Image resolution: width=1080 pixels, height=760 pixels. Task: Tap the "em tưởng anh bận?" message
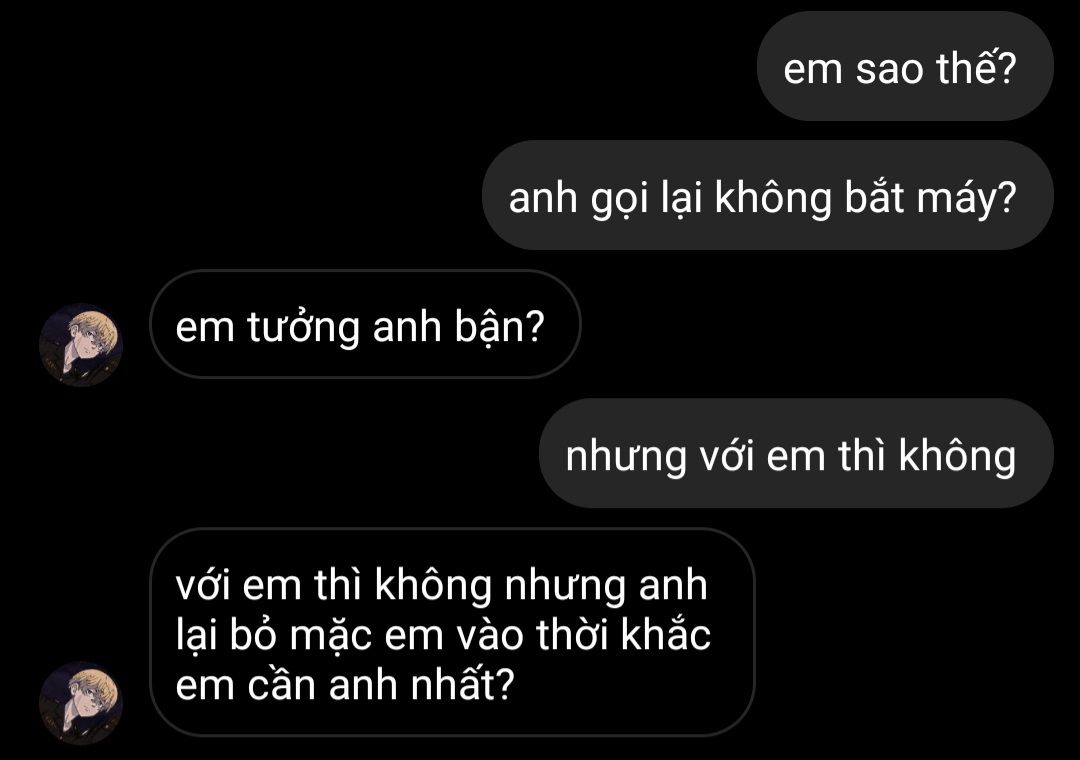pyautogui.click(x=365, y=325)
